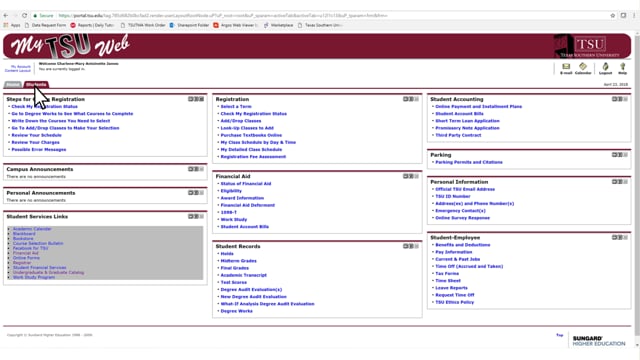Open What-If Analysis Degree Audit Evaluation
This screenshot has width=640, height=360.
(x=267, y=304)
